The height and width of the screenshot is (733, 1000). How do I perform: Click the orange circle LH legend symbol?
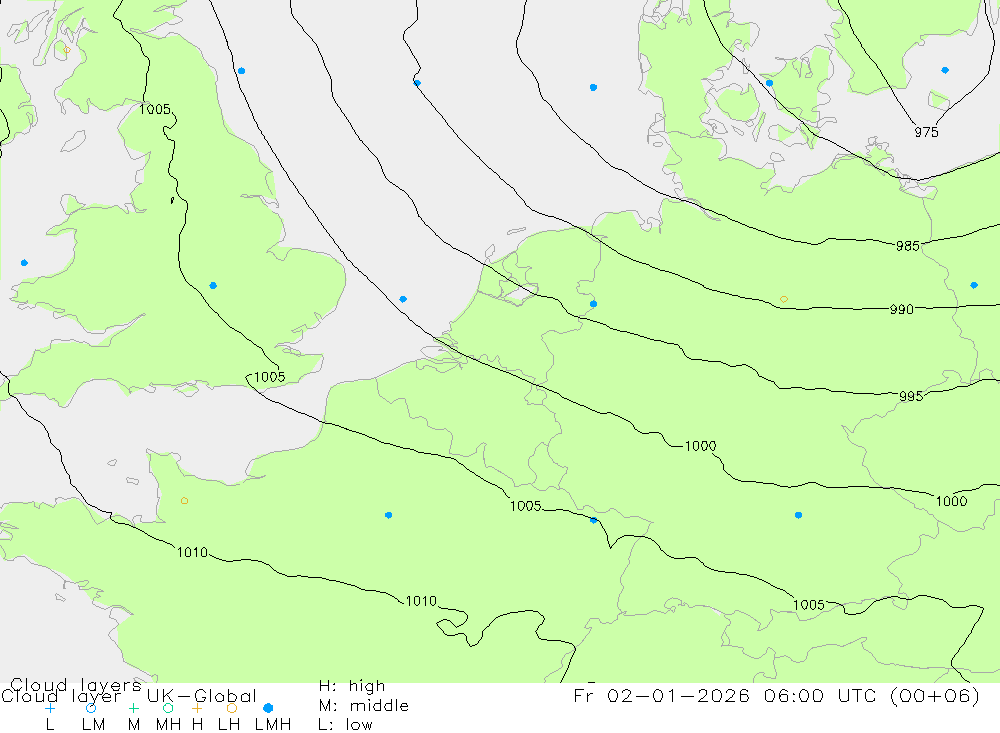pyautogui.click(x=232, y=708)
